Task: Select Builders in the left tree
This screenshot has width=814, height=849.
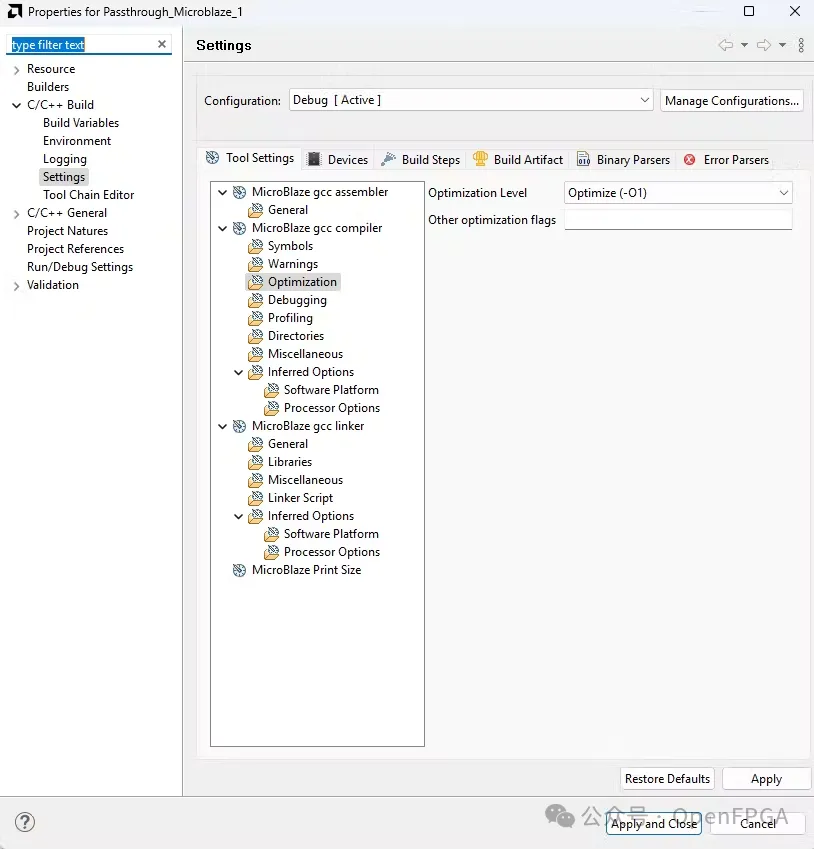Action: pos(48,87)
